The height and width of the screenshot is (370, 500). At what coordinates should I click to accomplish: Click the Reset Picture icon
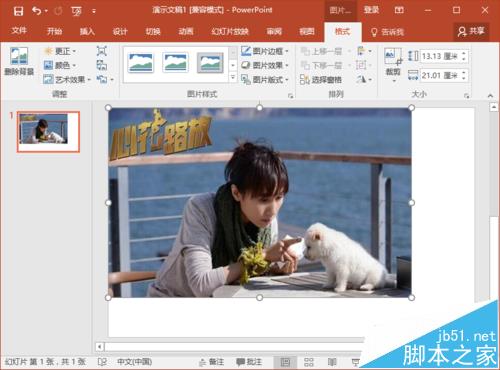click(x=102, y=79)
